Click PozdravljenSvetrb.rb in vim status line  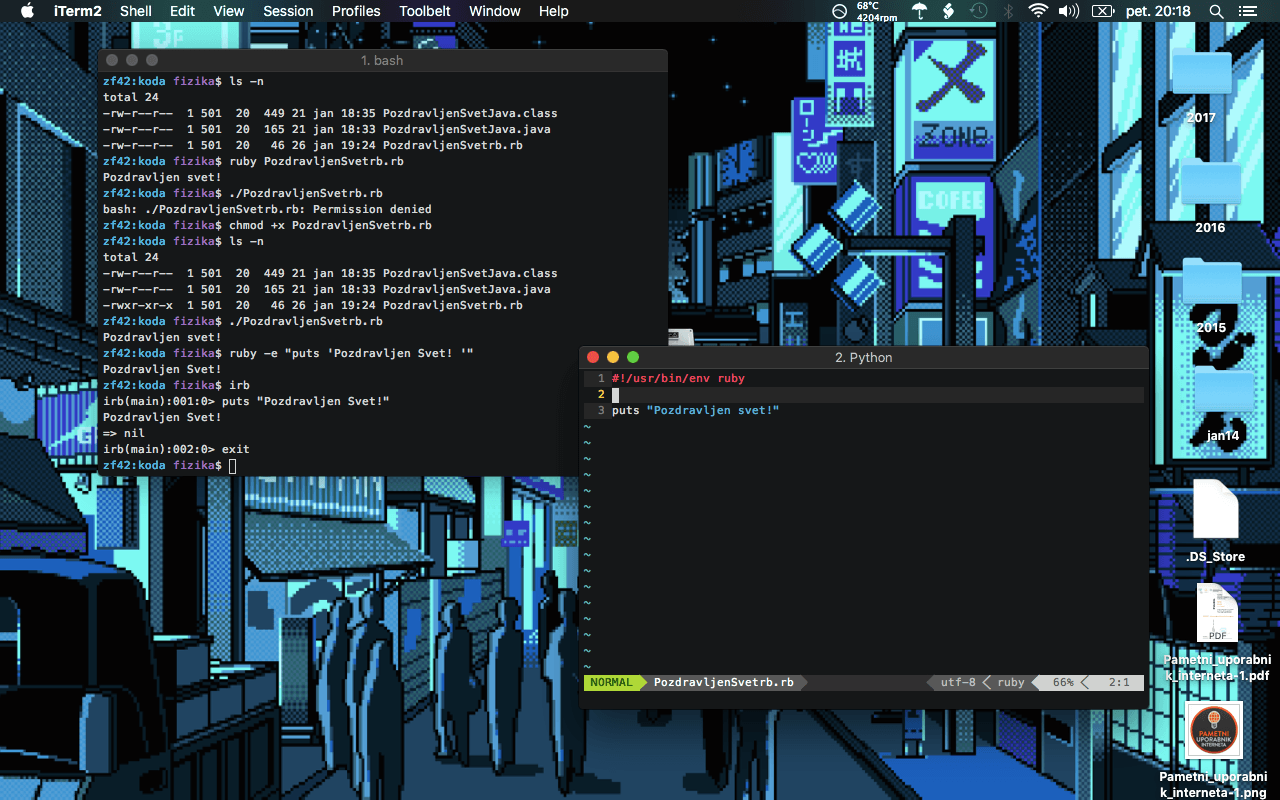(x=724, y=683)
